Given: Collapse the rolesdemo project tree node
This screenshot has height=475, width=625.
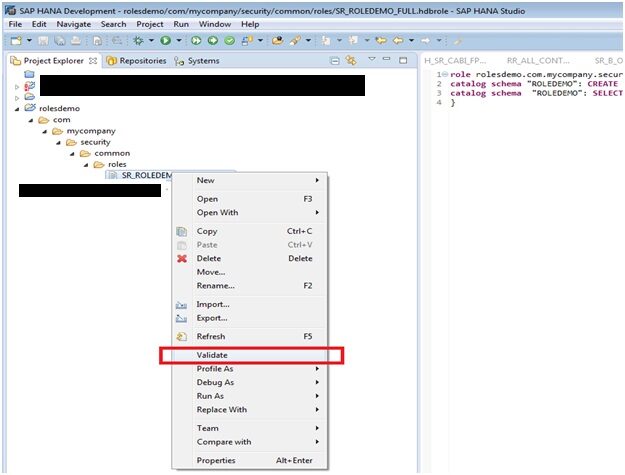Looking at the screenshot, I should coord(17,107).
